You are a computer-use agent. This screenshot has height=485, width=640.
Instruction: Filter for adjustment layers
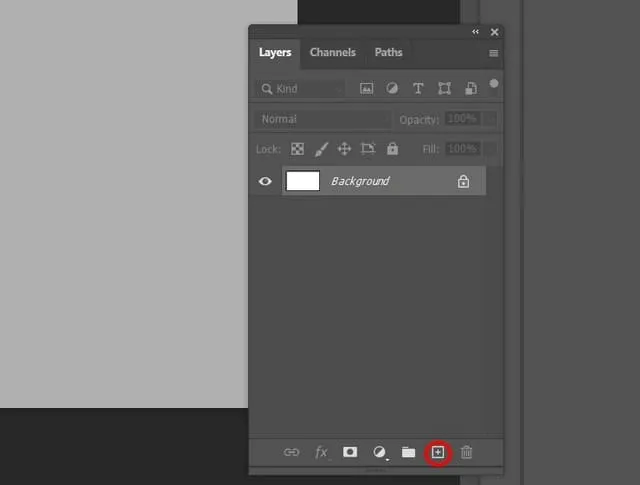point(392,88)
